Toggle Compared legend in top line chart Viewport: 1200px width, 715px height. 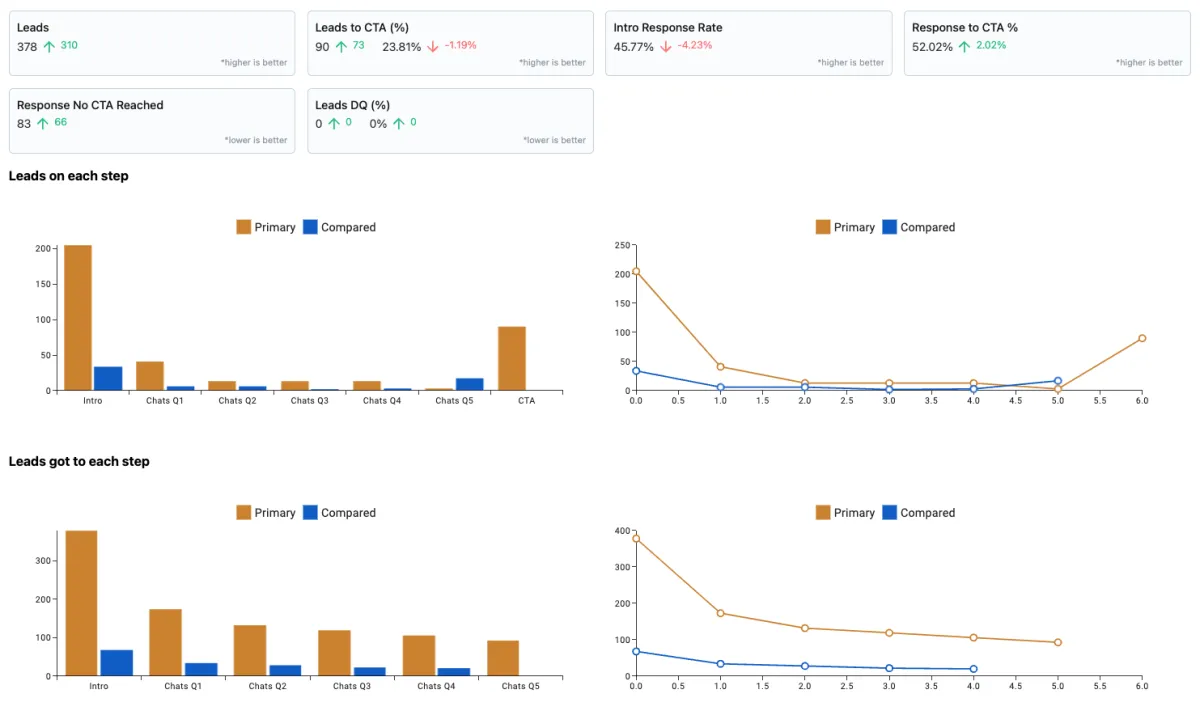point(919,227)
